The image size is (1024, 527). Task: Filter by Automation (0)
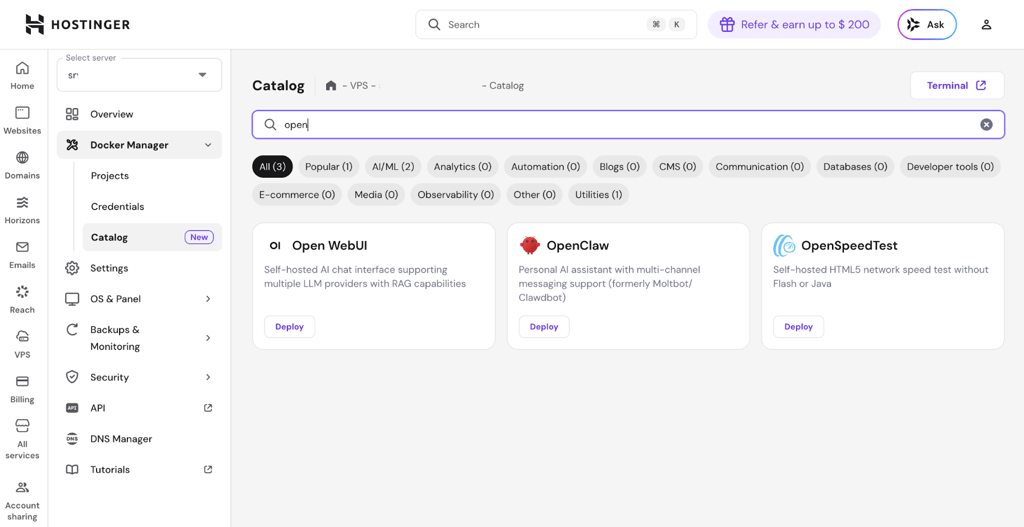[545, 167]
